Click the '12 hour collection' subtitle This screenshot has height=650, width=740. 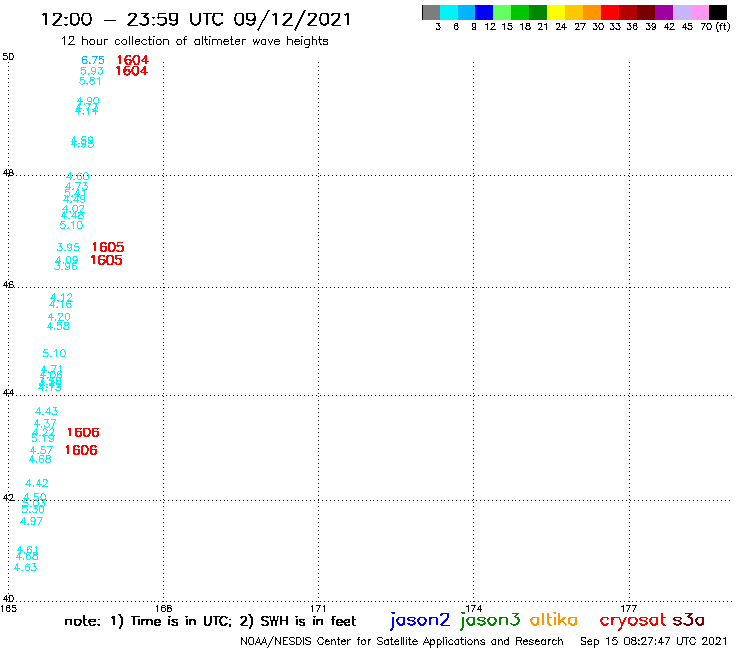click(194, 42)
